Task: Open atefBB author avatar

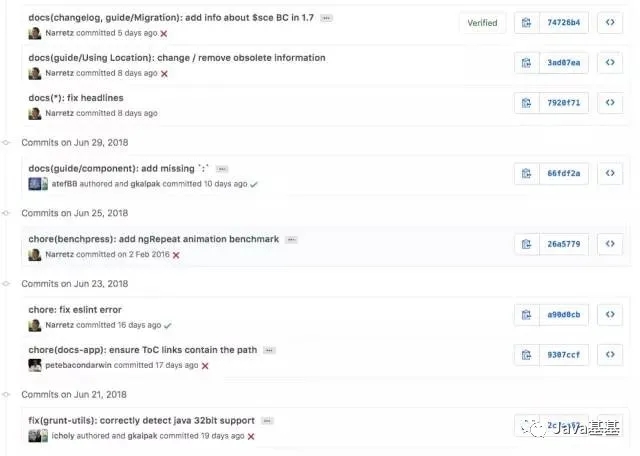Action: click(x=38, y=184)
